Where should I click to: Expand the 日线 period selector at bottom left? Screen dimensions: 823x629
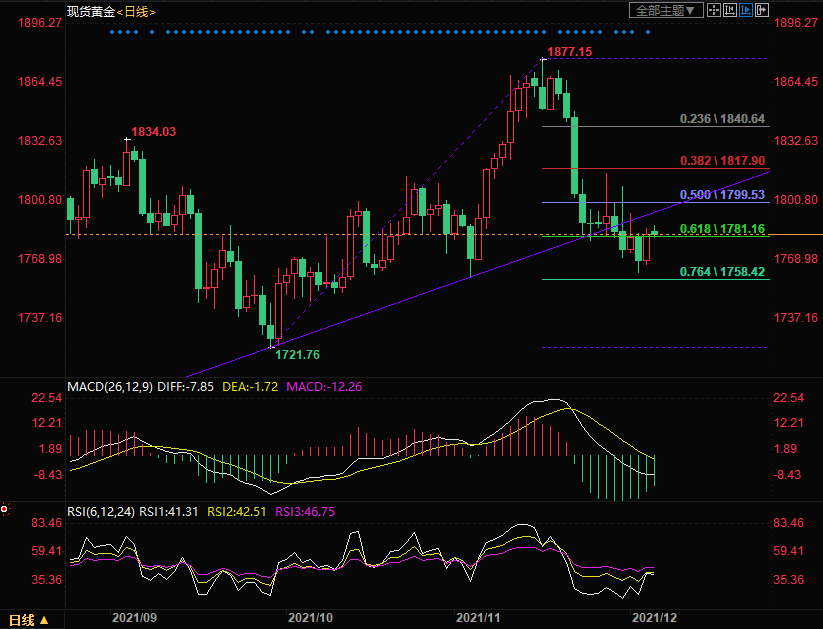coord(28,619)
